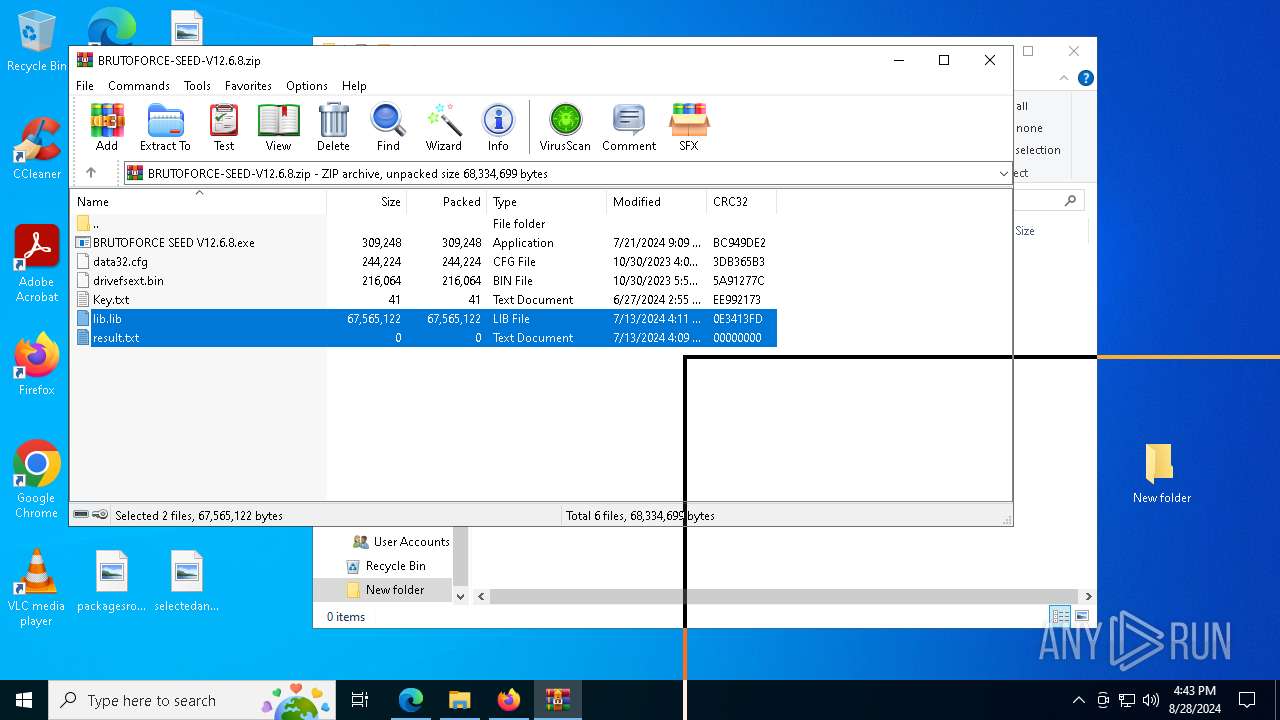Switch Explorer to details view icon

[1060, 616]
